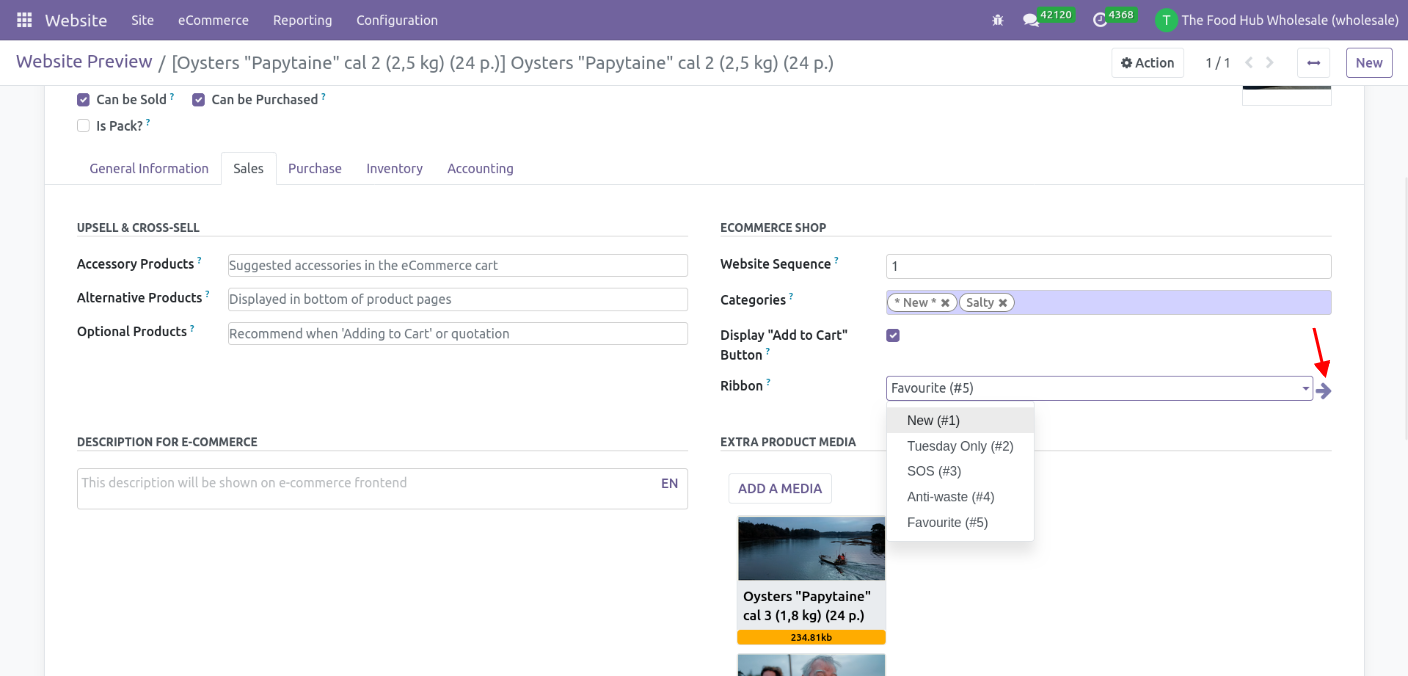Click the Ribbon external link arrow
This screenshot has width=1408, height=676.
click(1324, 391)
